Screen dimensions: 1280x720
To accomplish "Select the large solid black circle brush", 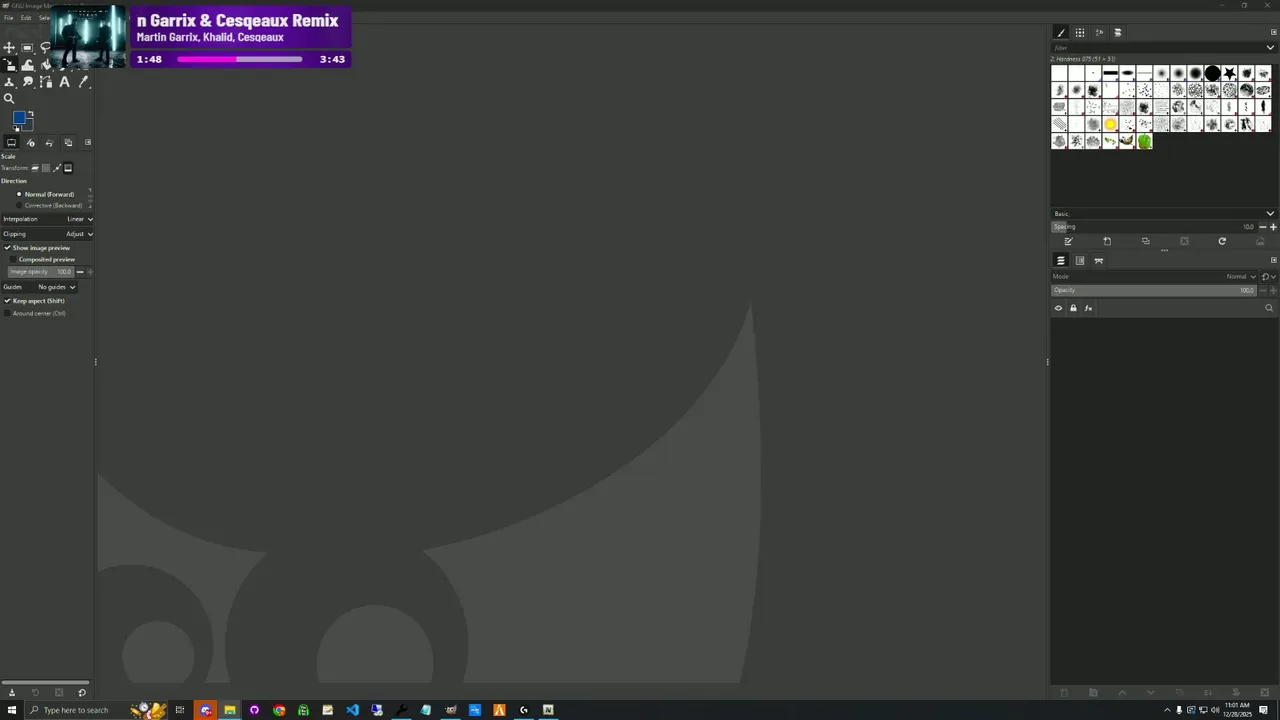I will click(1212, 73).
